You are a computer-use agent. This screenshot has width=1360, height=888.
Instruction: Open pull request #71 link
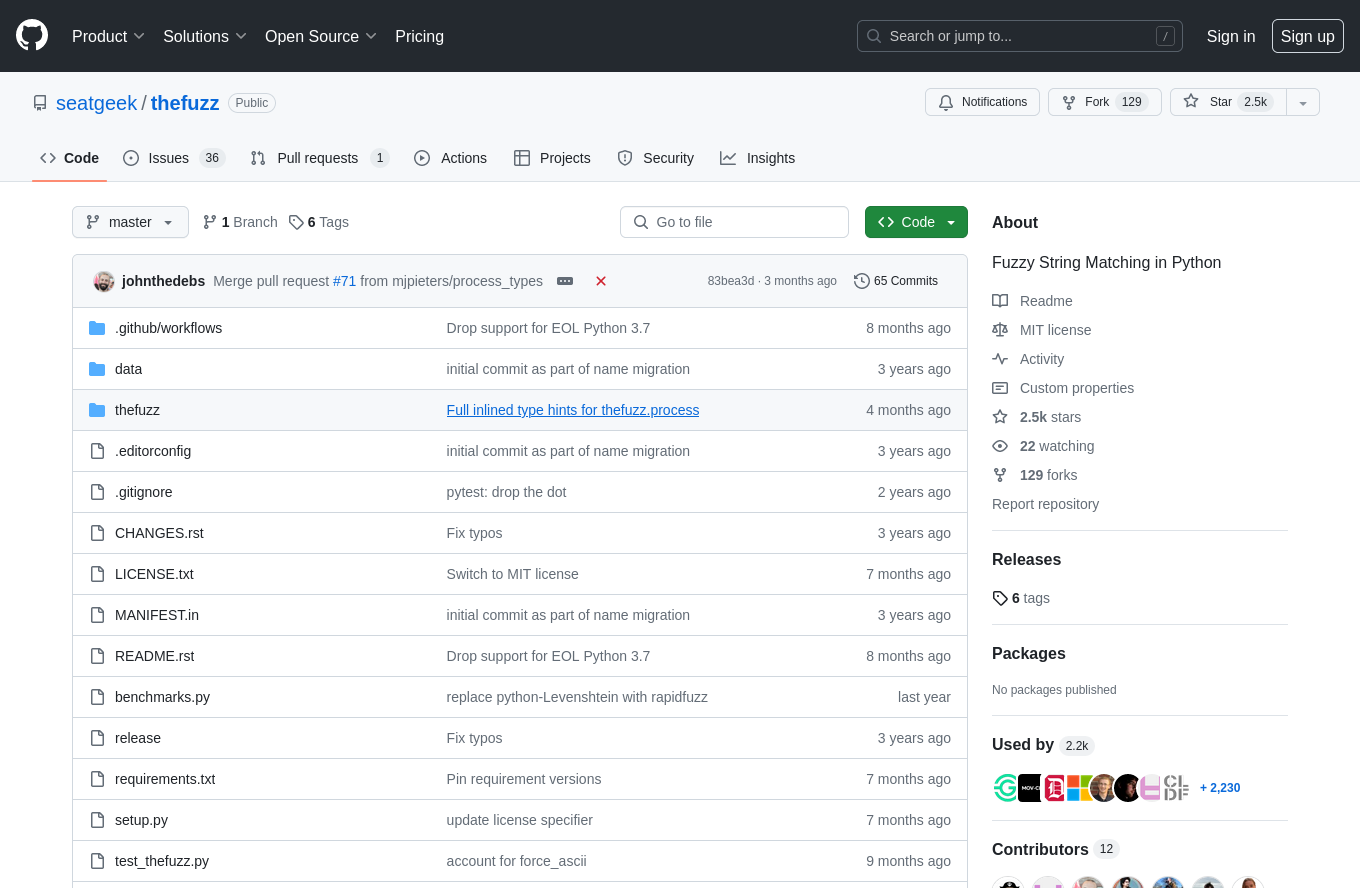point(344,281)
